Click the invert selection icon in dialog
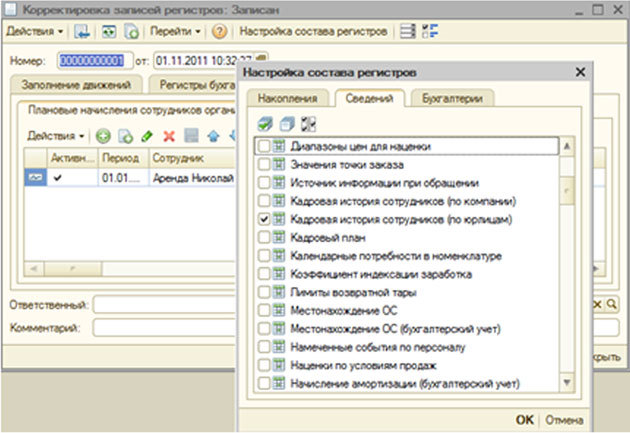This screenshot has height=433, width=630. tap(307, 124)
